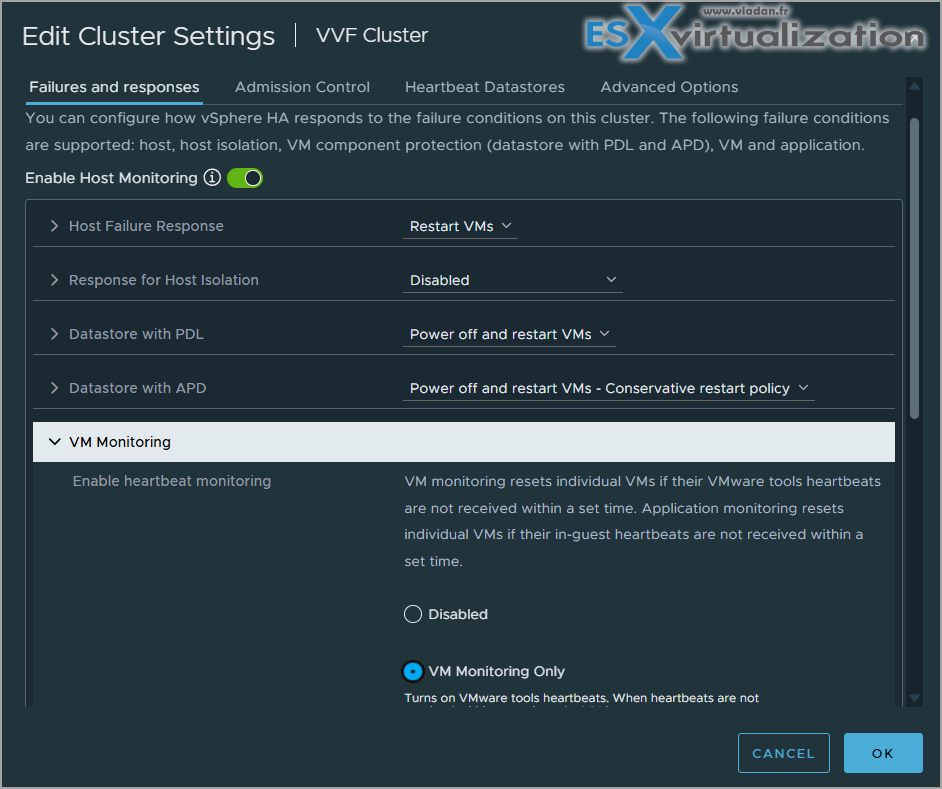
Task: Expand the Datastore with APD row
Action: 55,388
